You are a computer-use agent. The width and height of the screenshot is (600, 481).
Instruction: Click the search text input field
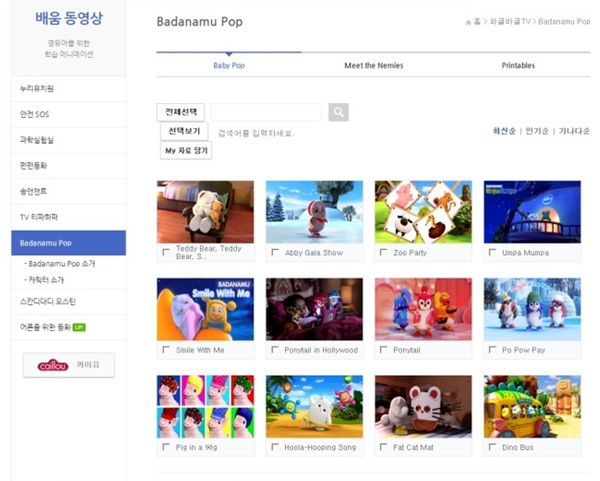pos(266,112)
